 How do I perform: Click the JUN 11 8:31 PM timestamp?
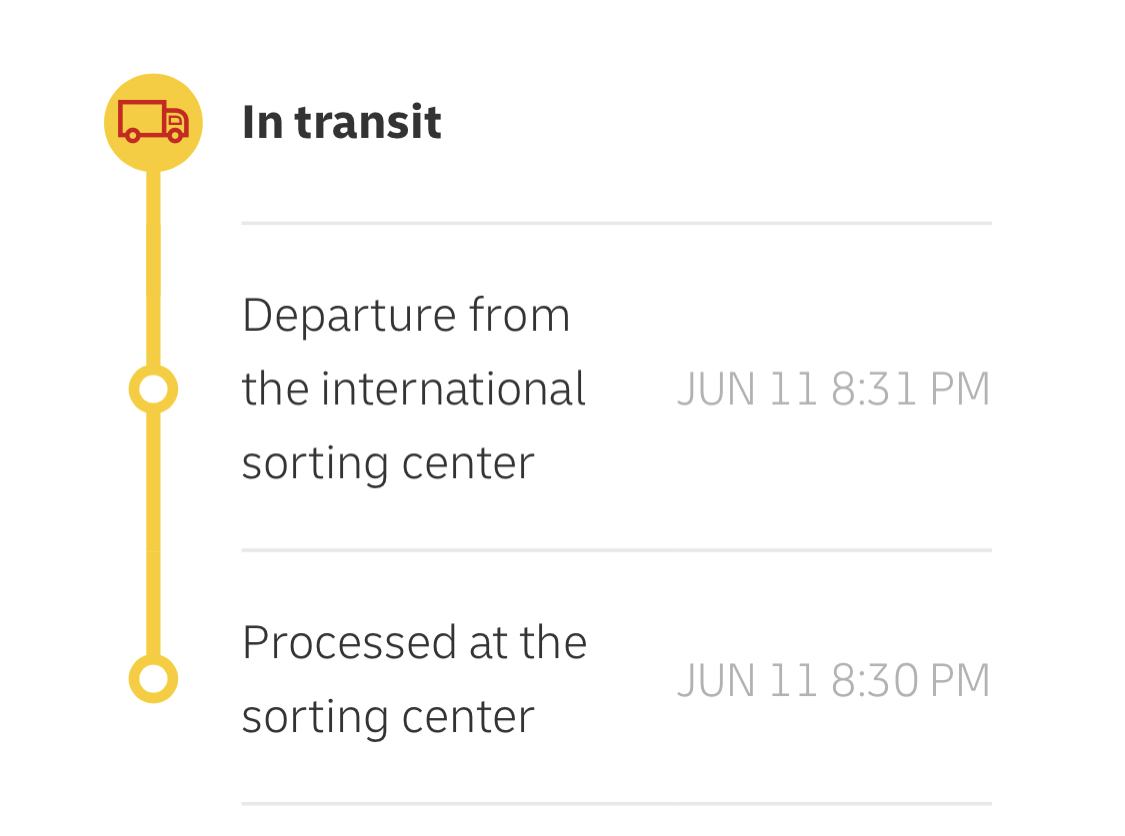pyautogui.click(x=833, y=389)
